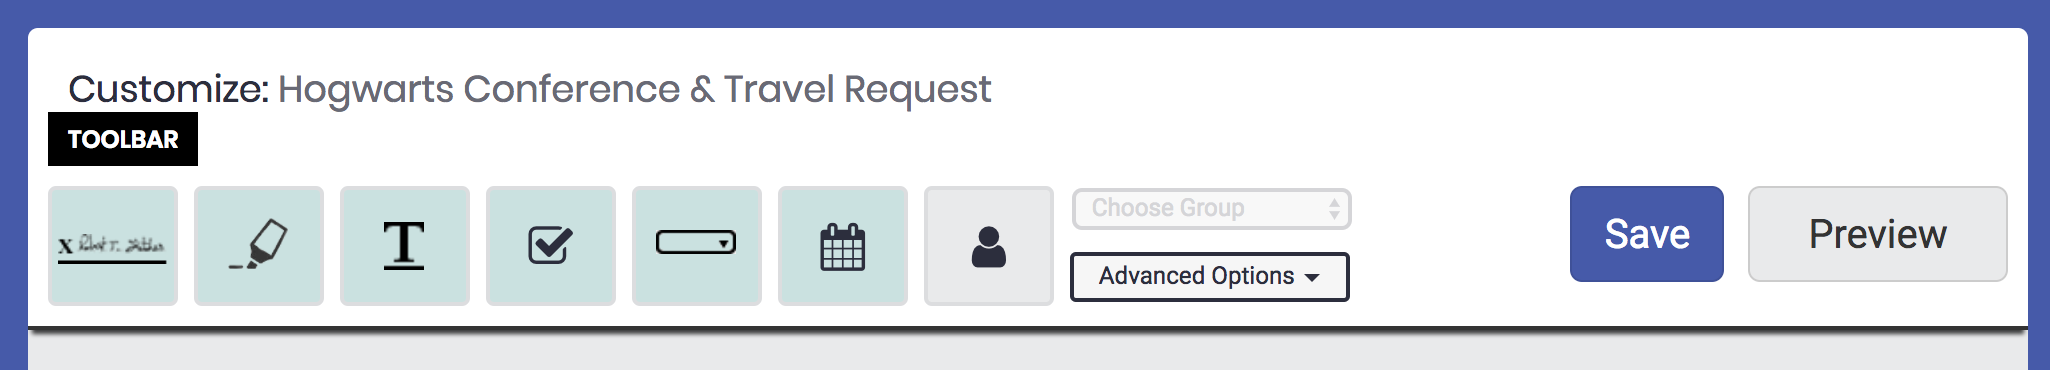Click the Choose Group placeholder text
The width and height of the screenshot is (2050, 370).
tap(1168, 208)
